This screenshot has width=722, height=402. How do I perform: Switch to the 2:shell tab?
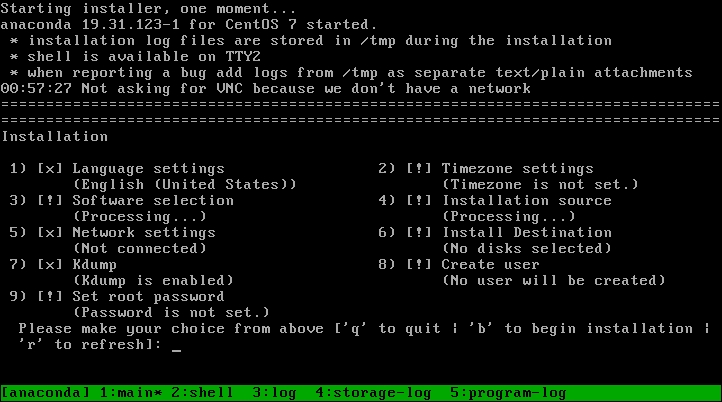(x=202, y=393)
